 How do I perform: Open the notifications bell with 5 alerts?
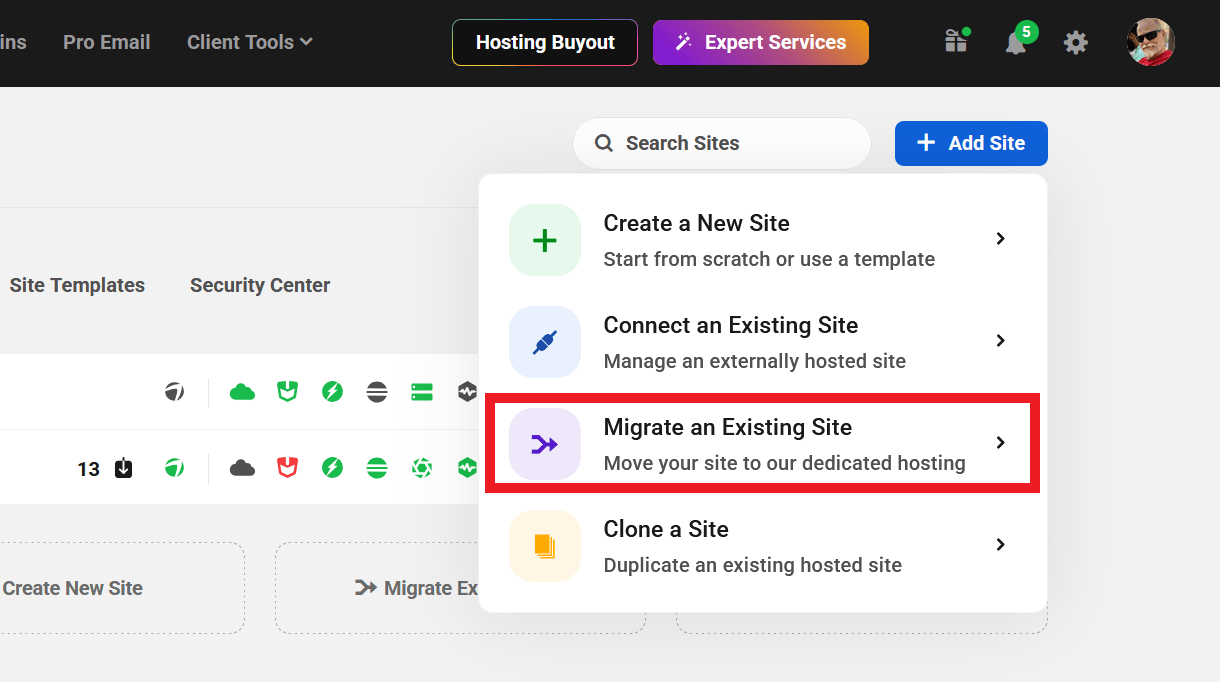pos(1016,42)
